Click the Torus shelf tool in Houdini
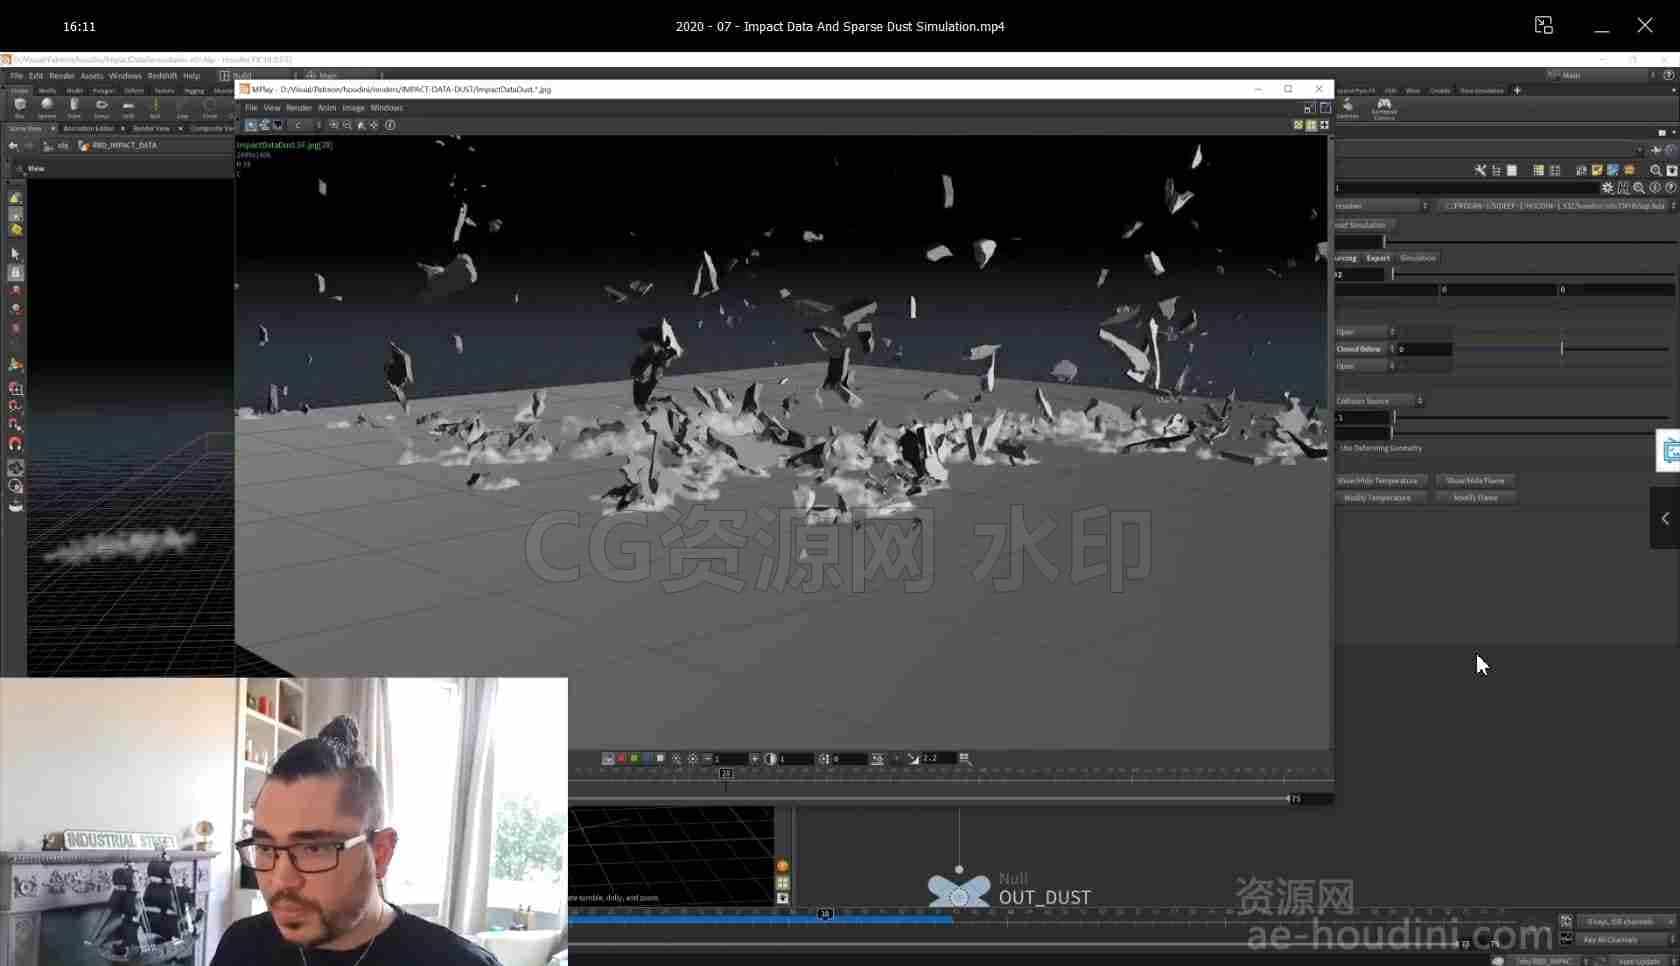The height and width of the screenshot is (966, 1680). click(x=101, y=106)
